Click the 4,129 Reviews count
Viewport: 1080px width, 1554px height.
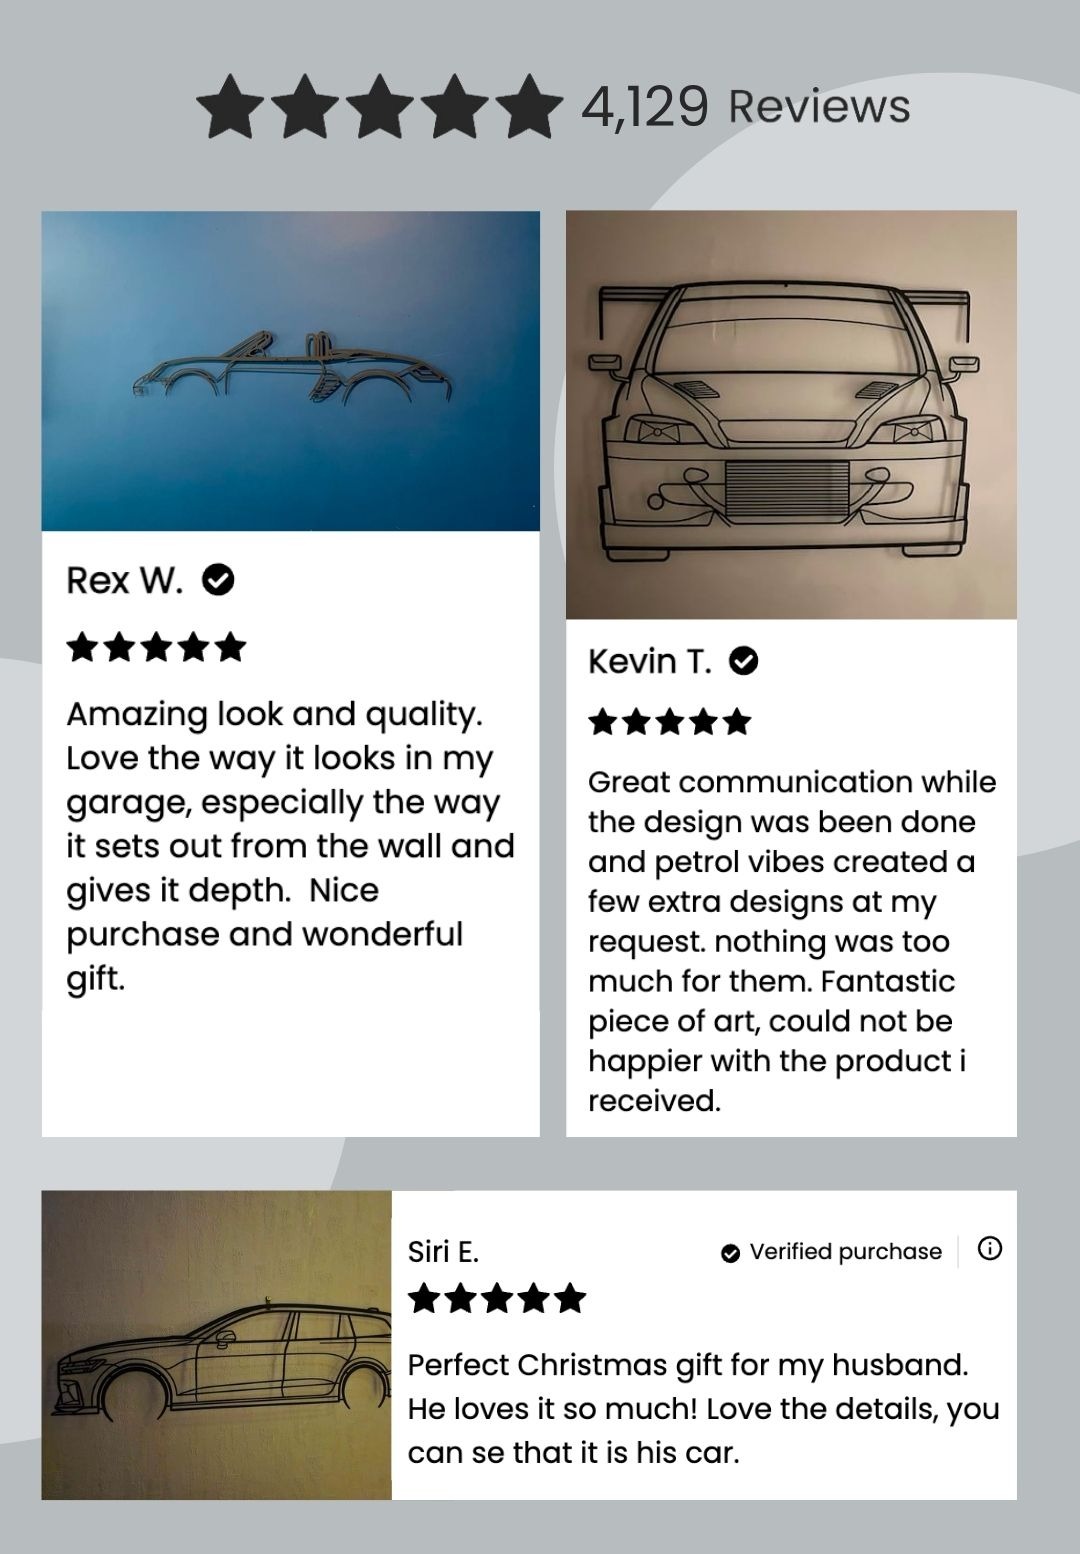click(x=745, y=106)
